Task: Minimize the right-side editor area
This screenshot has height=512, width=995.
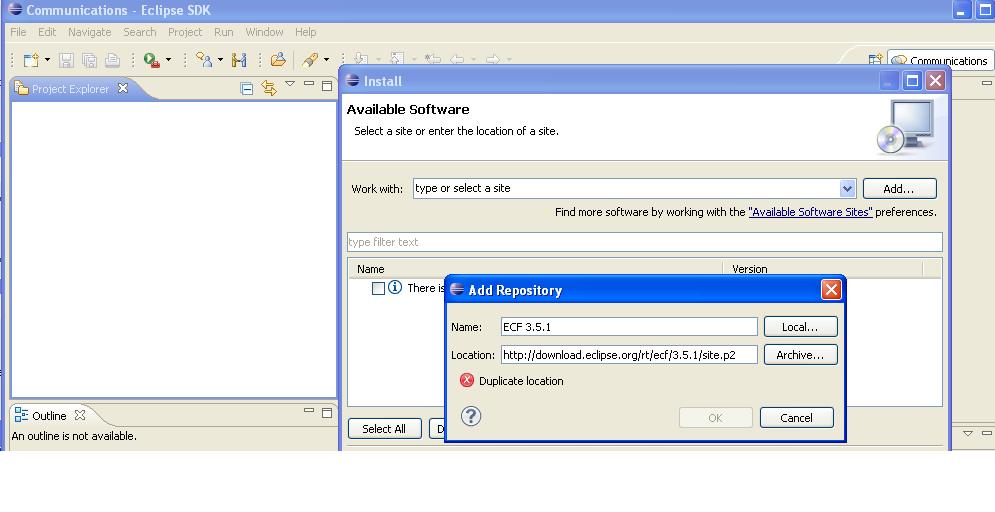Action: point(987,83)
